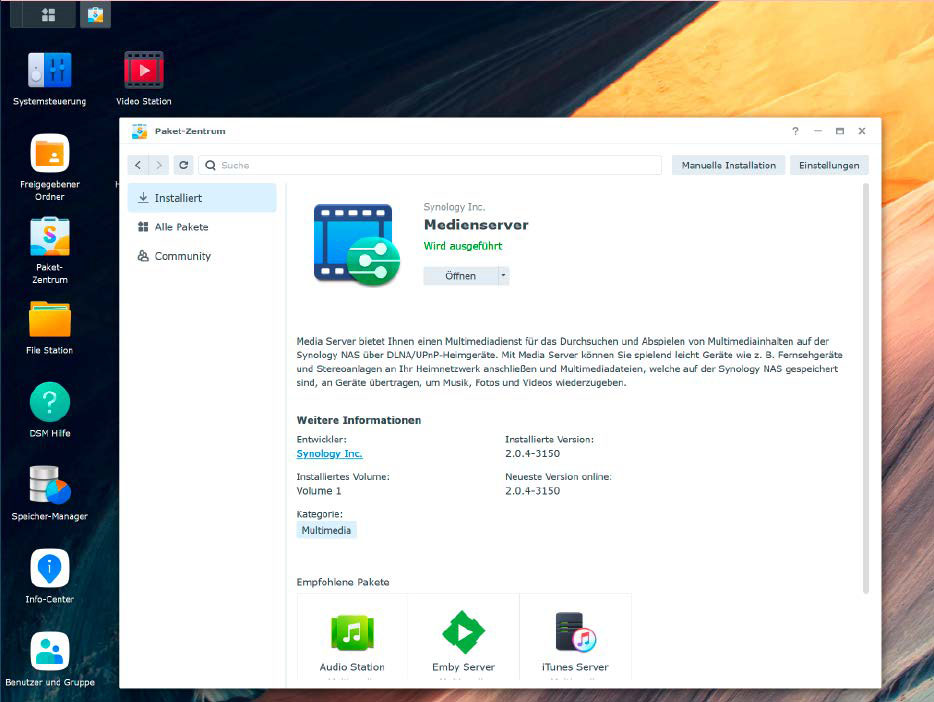Image resolution: width=934 pixels, height=702 pixels.
Task: Click the Multimedia category tag
Action: (326, 530)
